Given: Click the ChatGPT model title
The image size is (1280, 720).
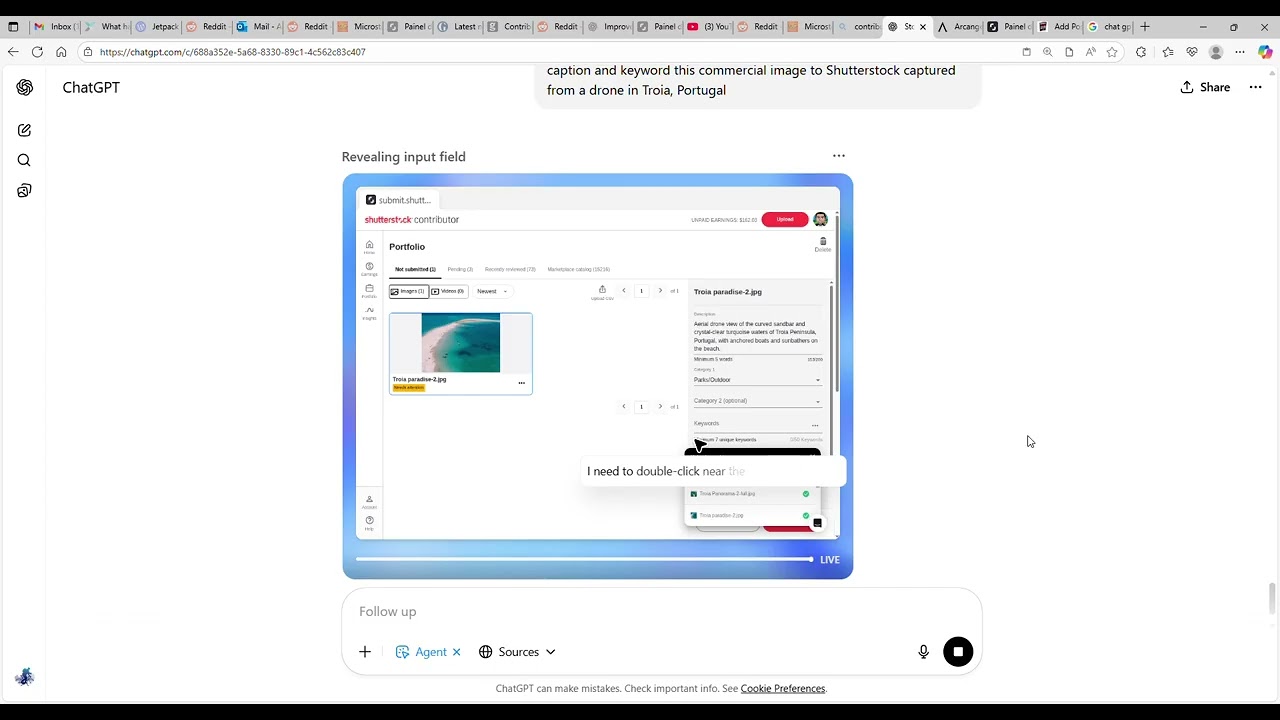Looking at the screenshot, I should [91, 87].
